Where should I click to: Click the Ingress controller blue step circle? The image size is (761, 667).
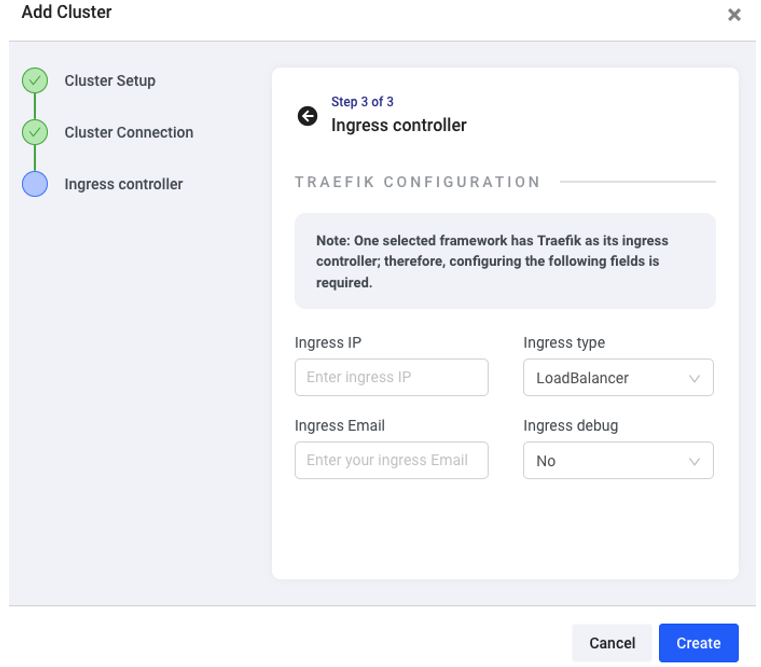(x=35, y=184)
